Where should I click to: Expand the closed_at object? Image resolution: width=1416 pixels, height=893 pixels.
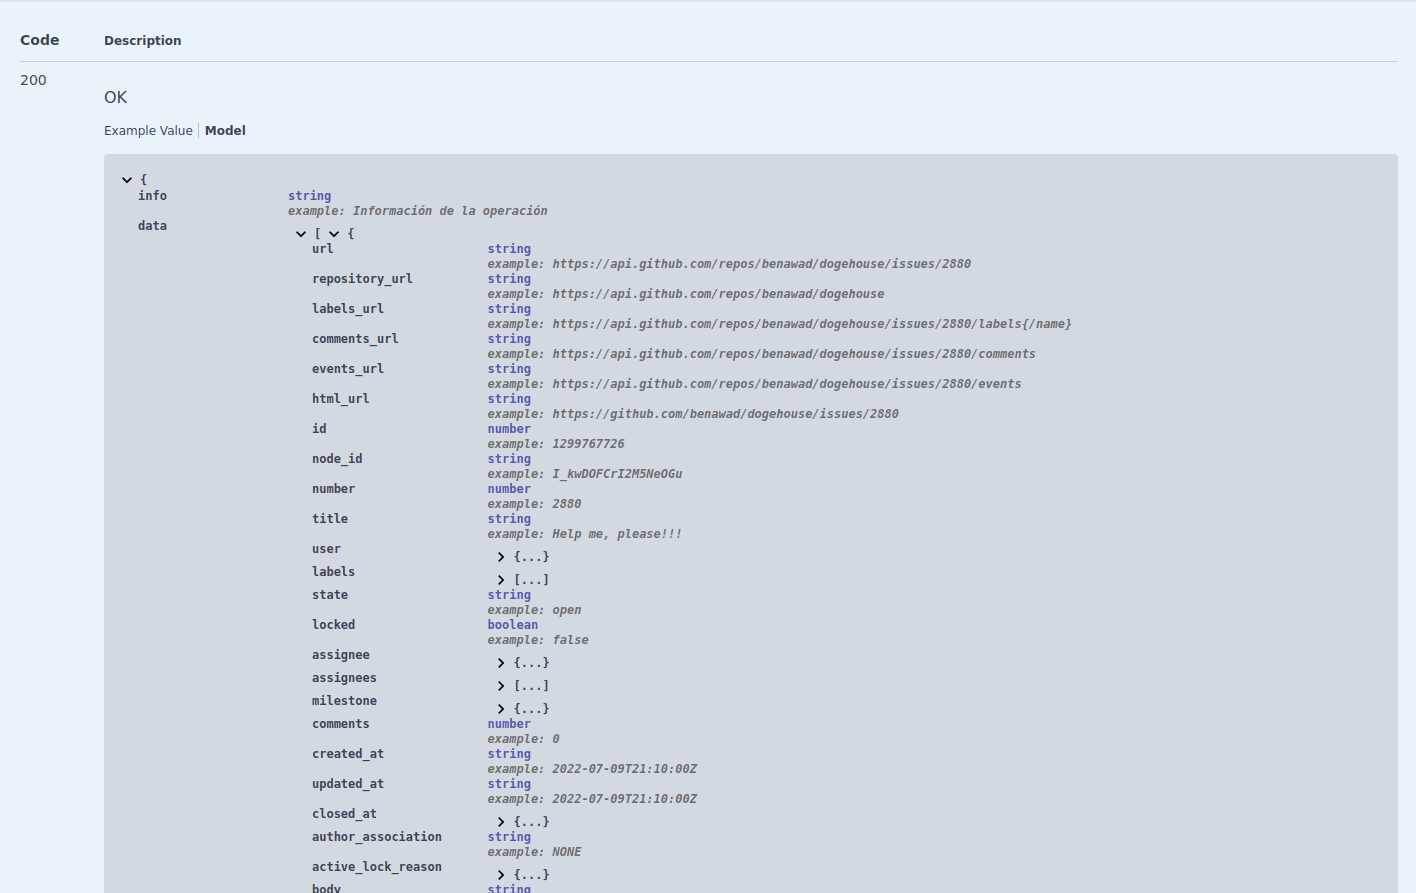(501, 822)
